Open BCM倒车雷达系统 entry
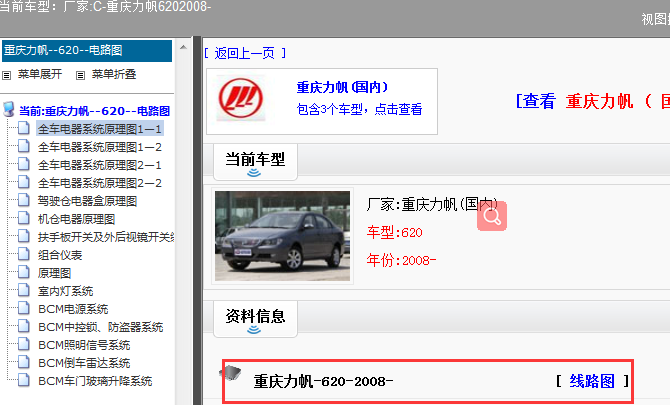Image resolution: width=670 pixels, height=405 pixels. (x=84, y=363)
